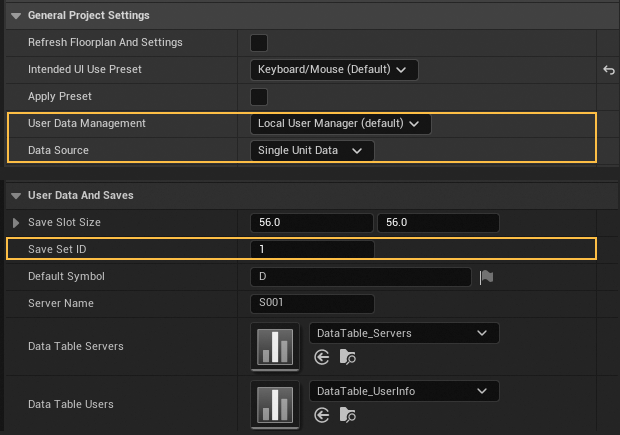Image resolution: width=620 pixels, height=435 pixels.
Task: Browse to DataTable_Servers in Content Browser
Action: click(x=347, y=357)
